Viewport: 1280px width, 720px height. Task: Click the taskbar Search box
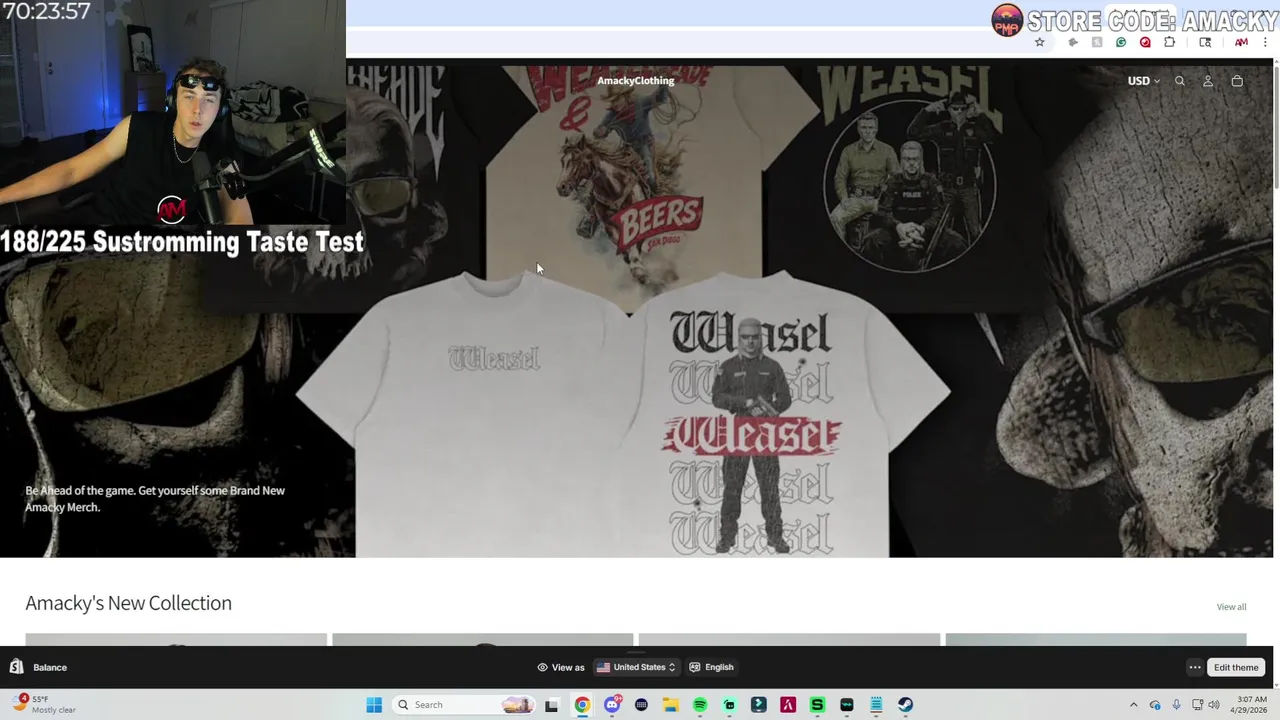click(463, 705)
